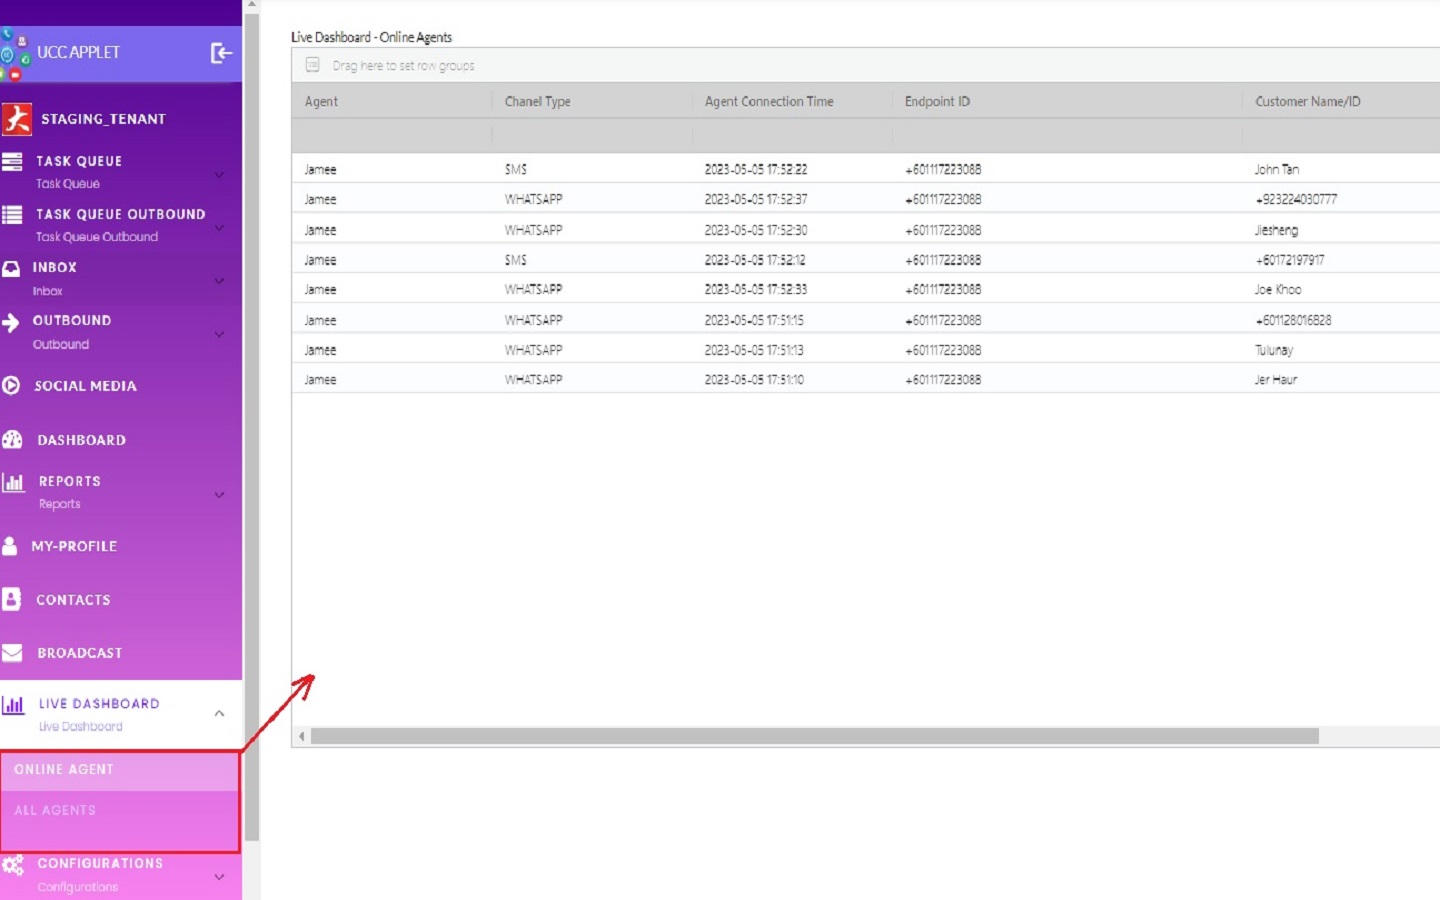Screen dimensions: 1440x900
Task: Click the My-Profile person icon
Action: [x=10, y=546]
